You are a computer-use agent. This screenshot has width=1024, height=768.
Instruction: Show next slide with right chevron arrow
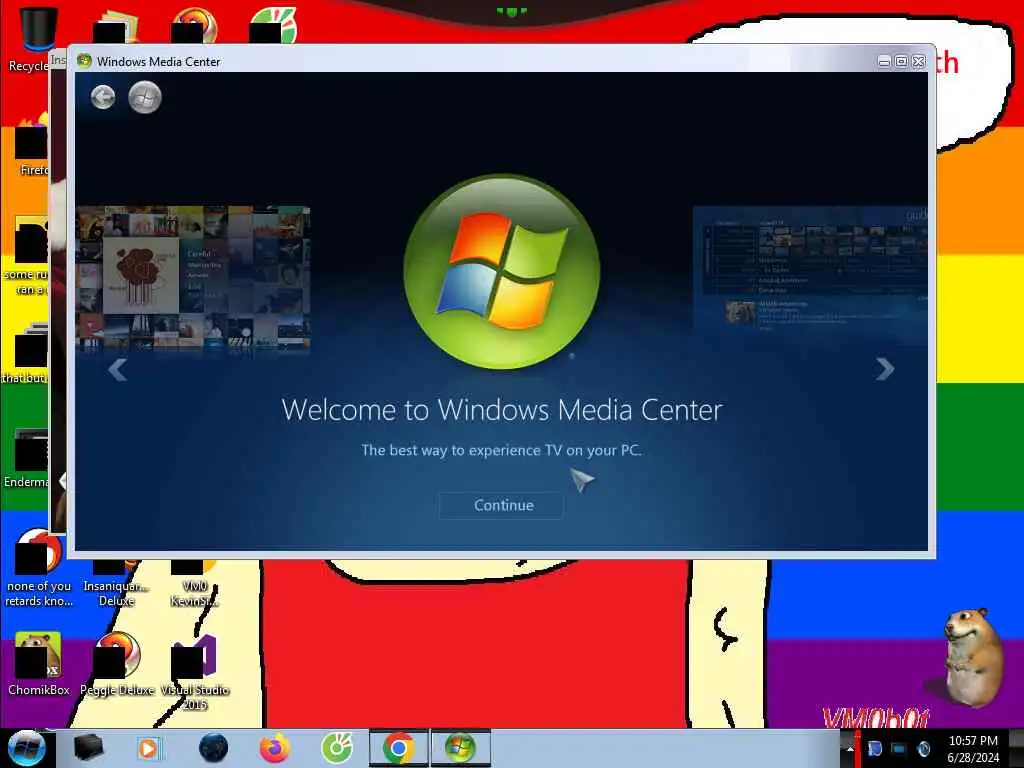click(885, 369)
